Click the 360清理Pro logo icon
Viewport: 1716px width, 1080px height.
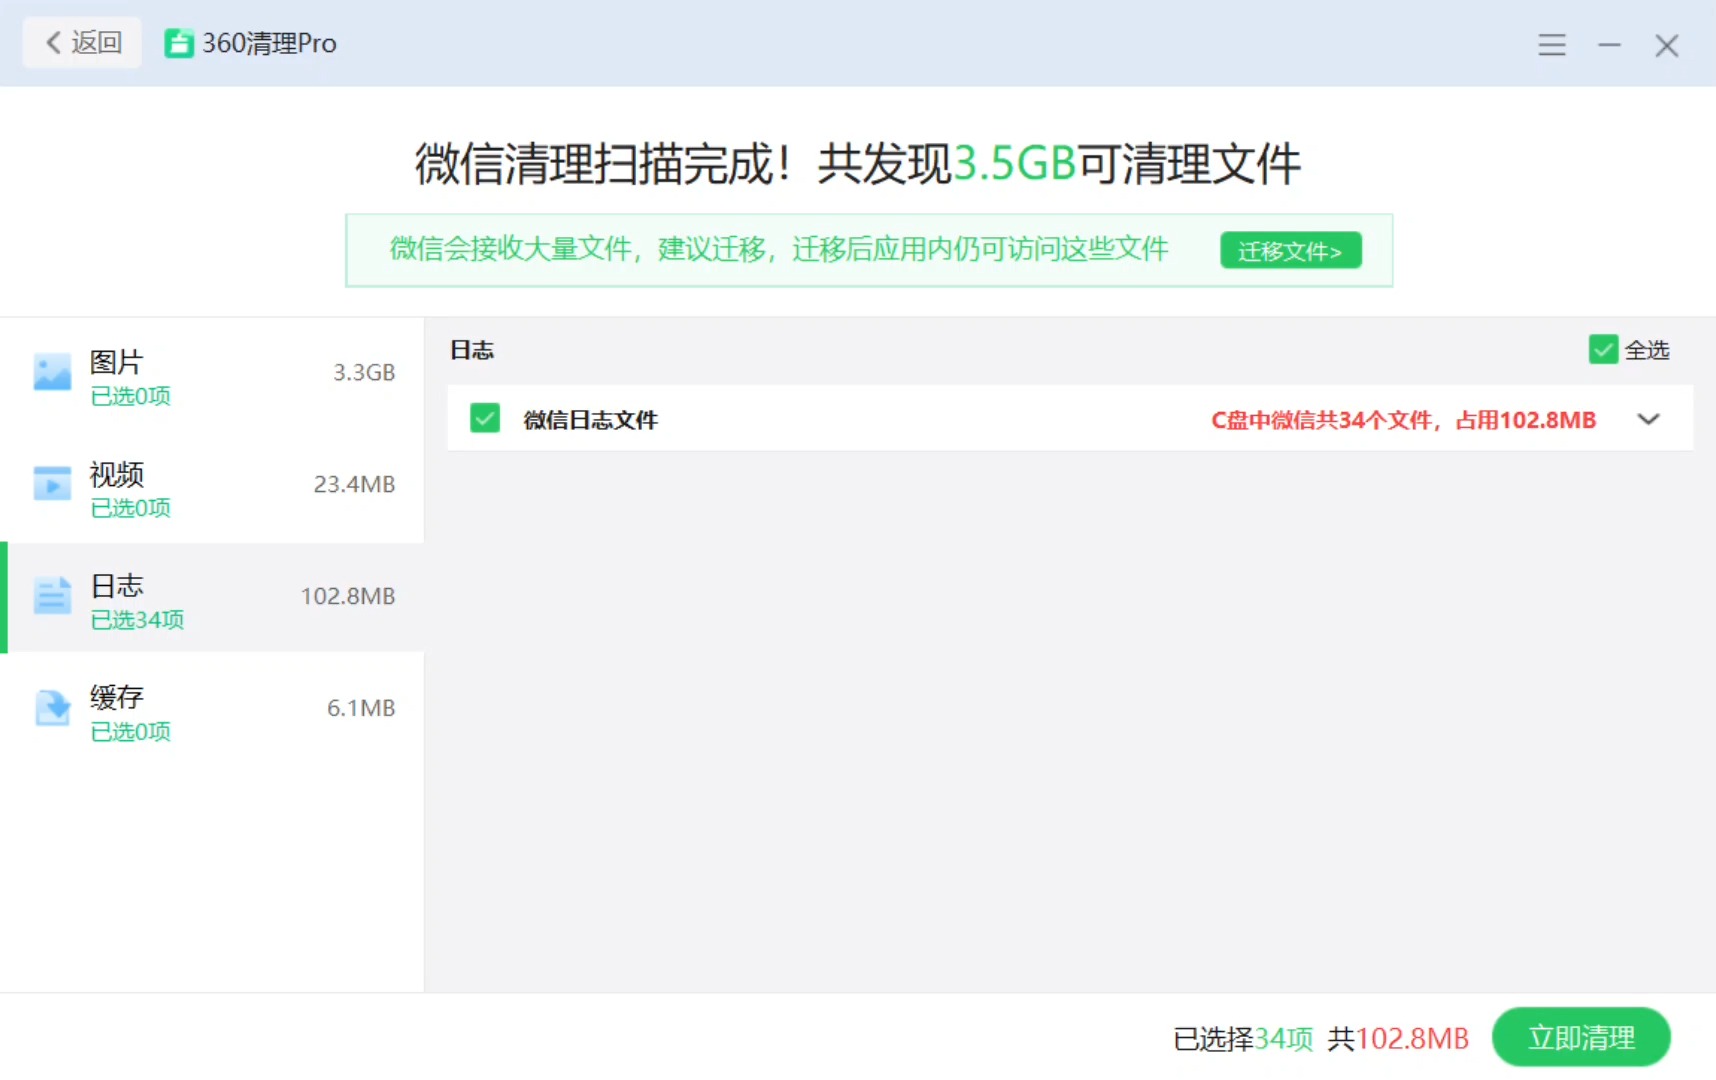click(x=179, y=43)
